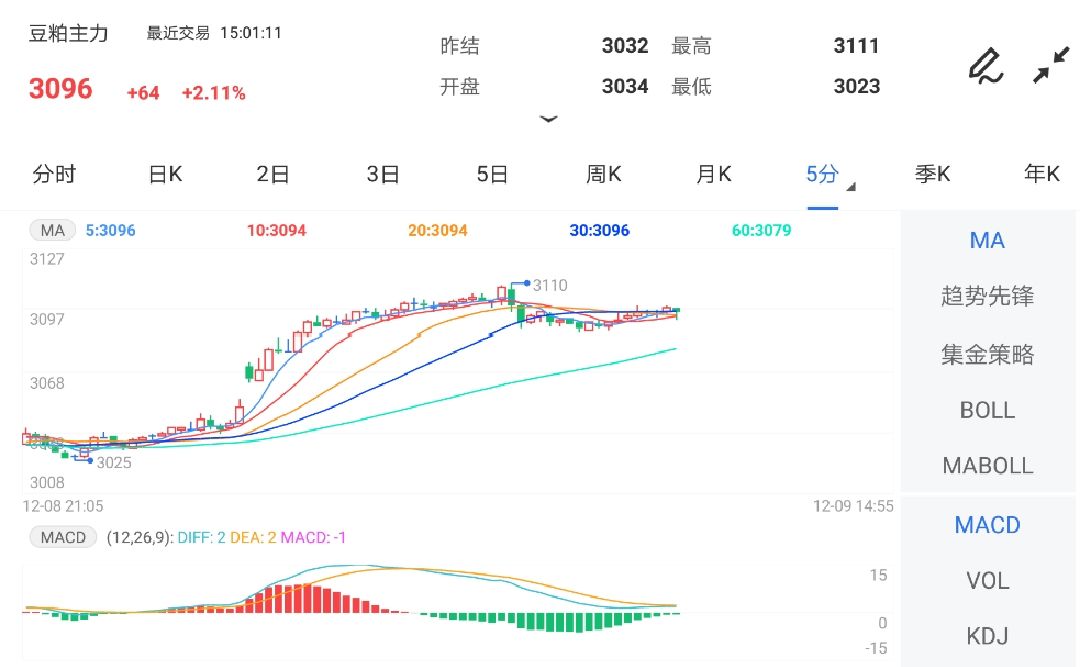Click the 12-09 14:55 end time label
1080x667 pixels.
[853, 506]
